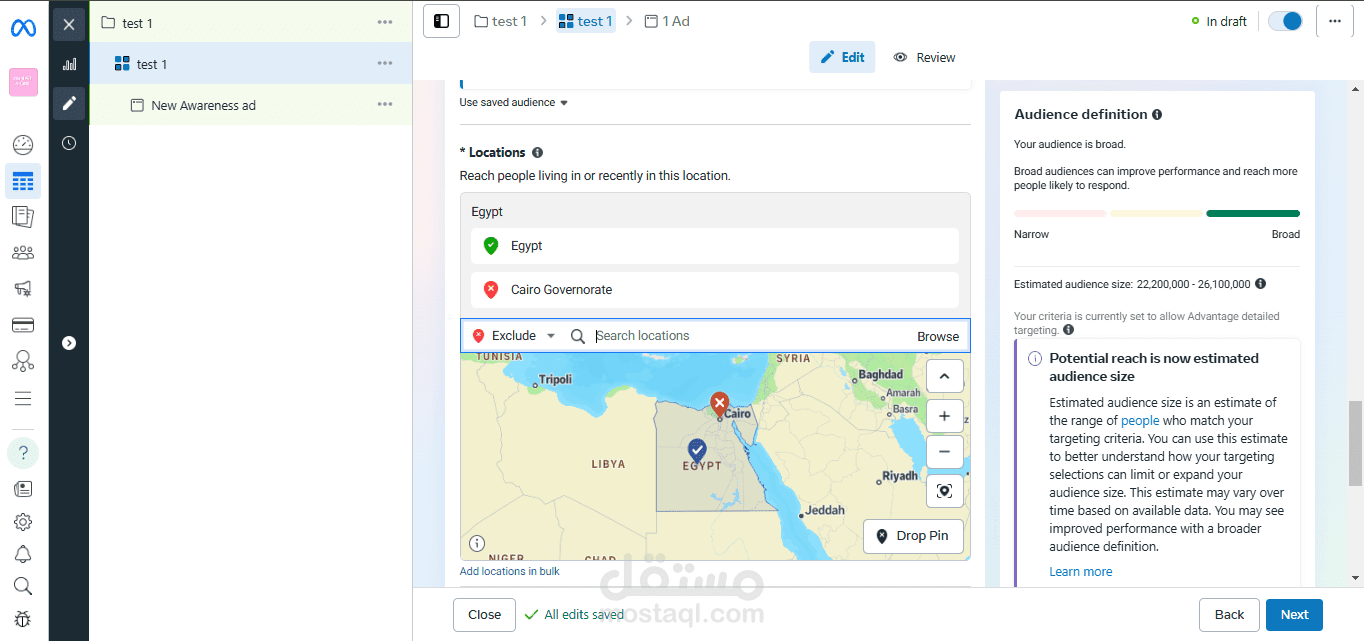
Task: Click the Back button
Action: click(x=1229, y=615)
